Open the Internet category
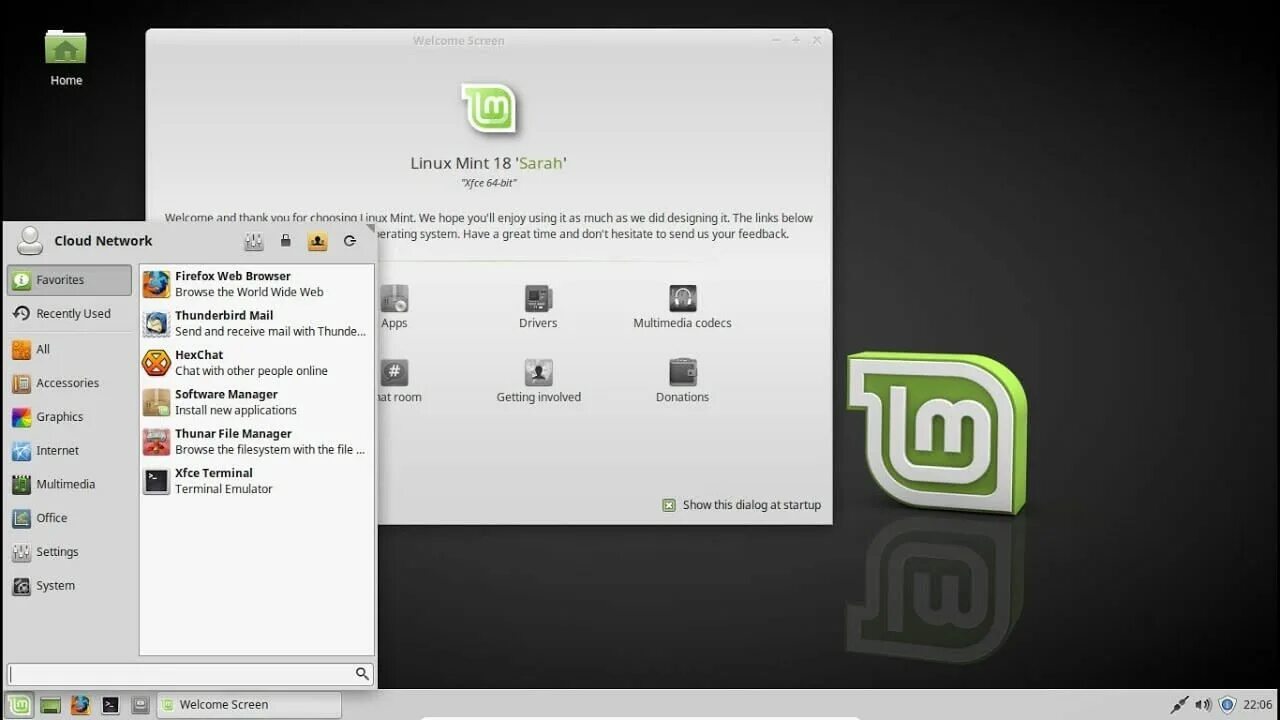The image size is (1280, 720). [x=69, y=451]
